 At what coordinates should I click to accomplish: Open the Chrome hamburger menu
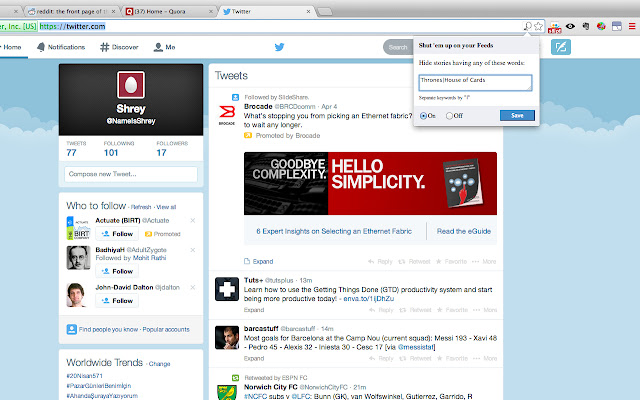coord(632,27)
